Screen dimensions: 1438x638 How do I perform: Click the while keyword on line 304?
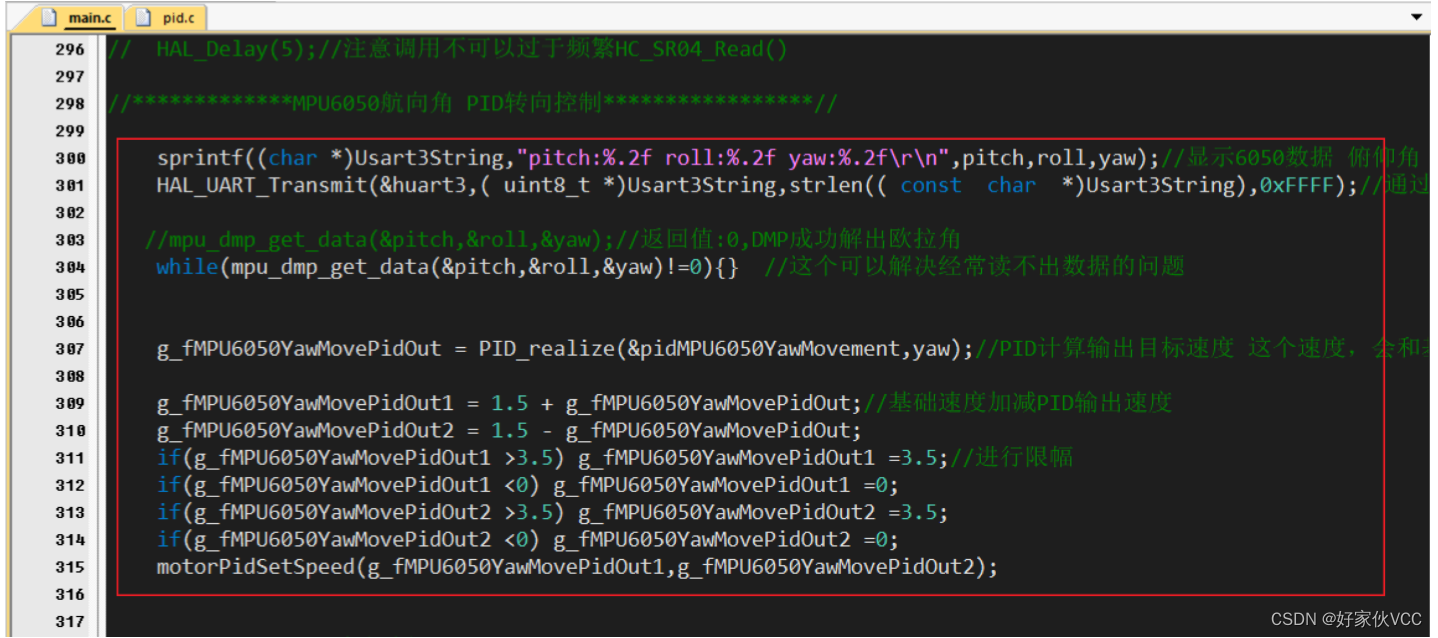(x=187, y=266)
